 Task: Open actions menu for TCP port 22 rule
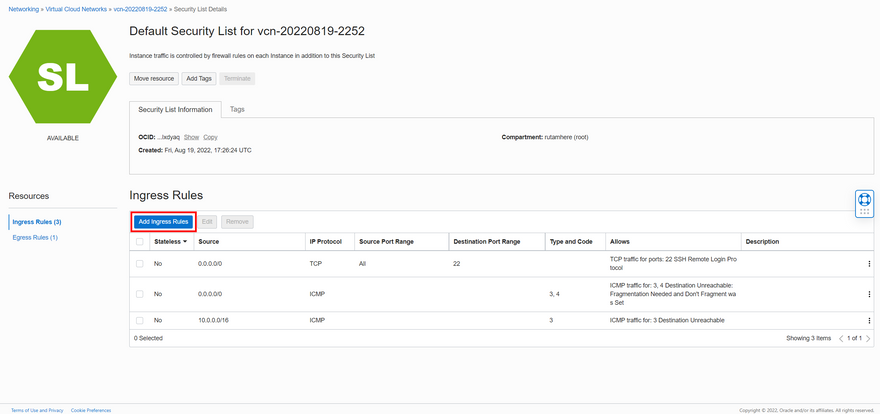coord(869,264)
